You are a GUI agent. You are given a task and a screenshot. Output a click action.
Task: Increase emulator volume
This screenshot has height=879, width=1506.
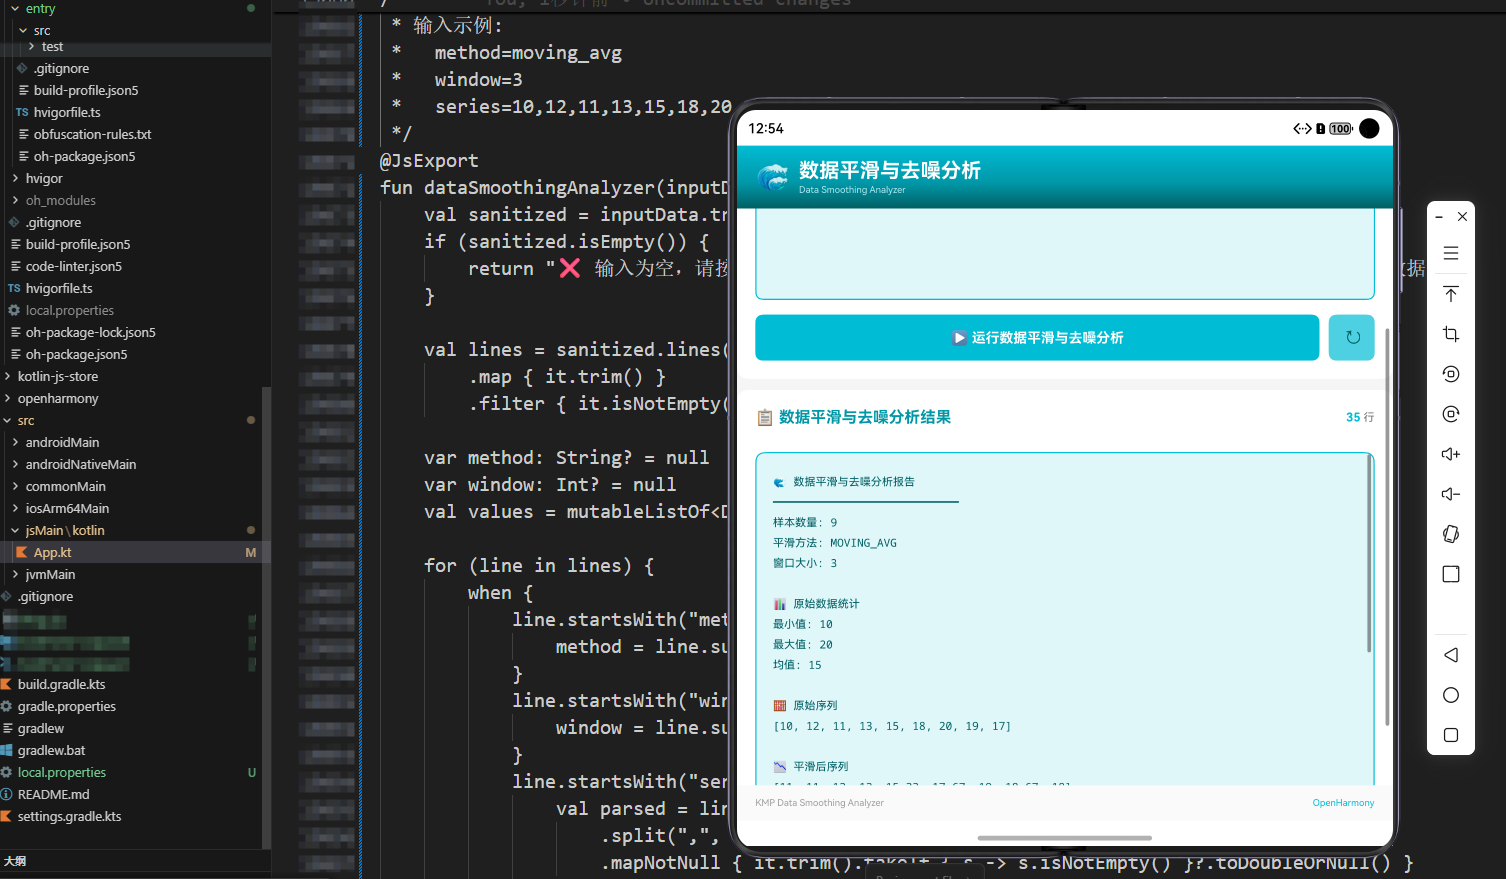pyautogui.click(x=1451, y=454)
